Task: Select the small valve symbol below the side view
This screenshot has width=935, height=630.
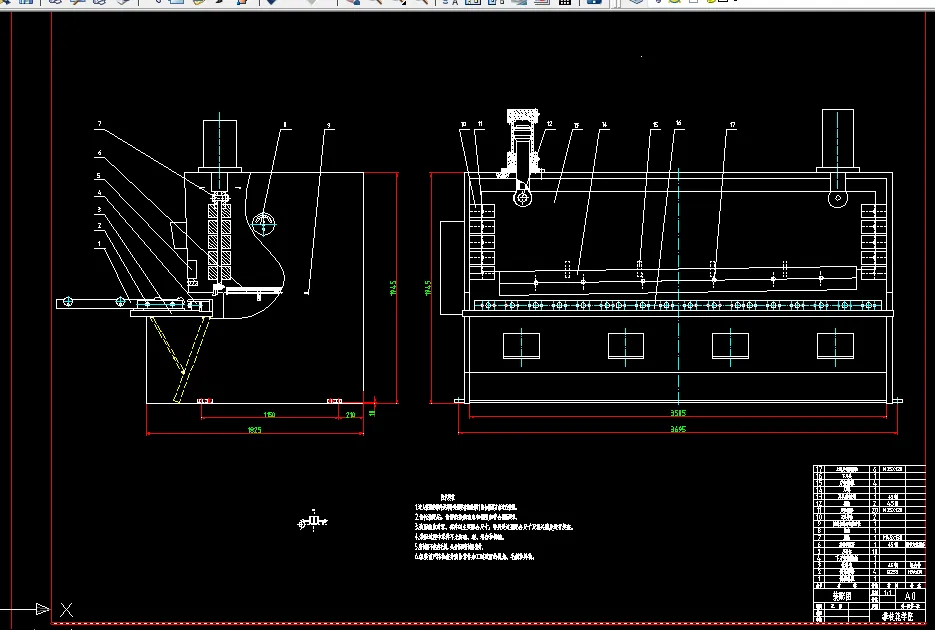Action: [x=312, y=521]
